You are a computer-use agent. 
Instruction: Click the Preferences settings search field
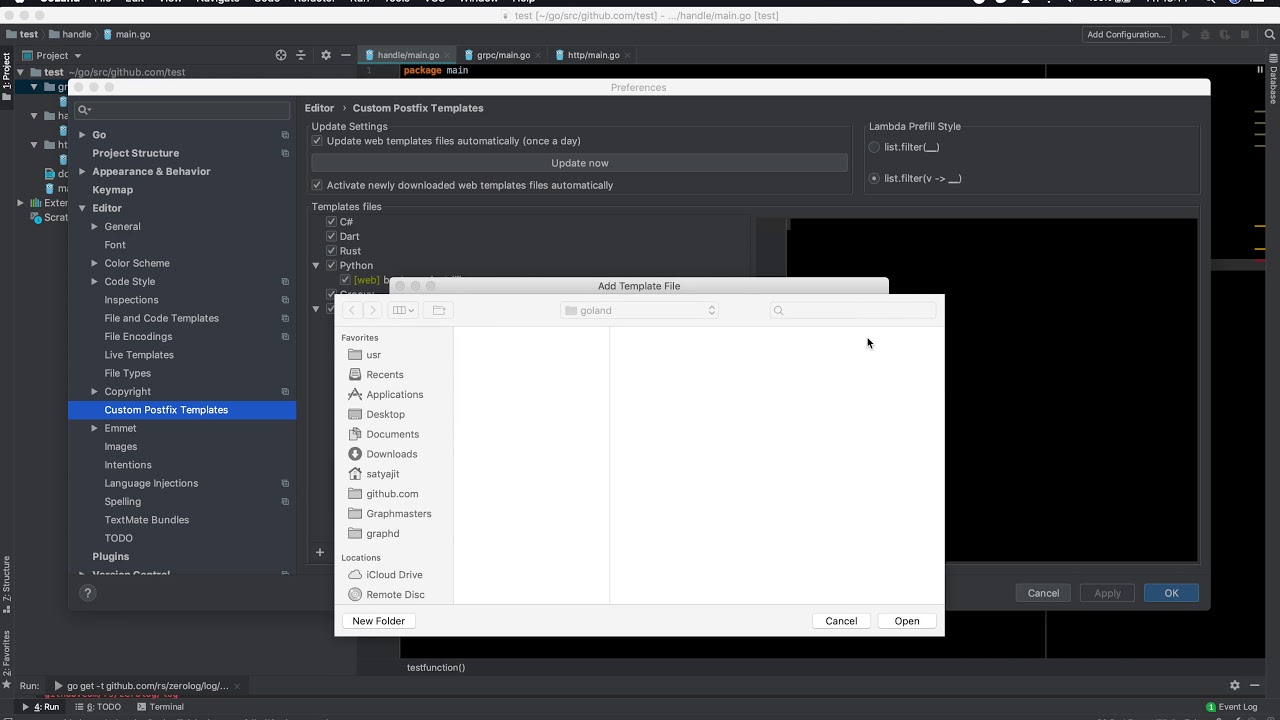(183, 109)
